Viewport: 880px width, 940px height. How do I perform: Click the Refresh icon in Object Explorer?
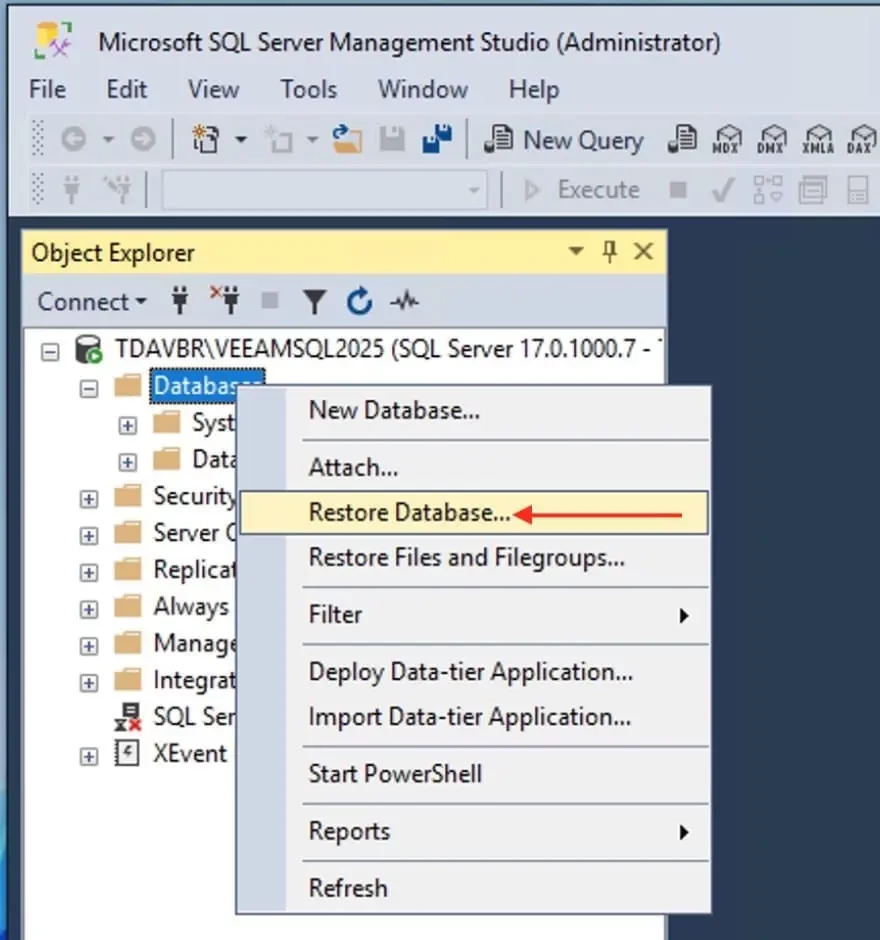pos(360,301)
